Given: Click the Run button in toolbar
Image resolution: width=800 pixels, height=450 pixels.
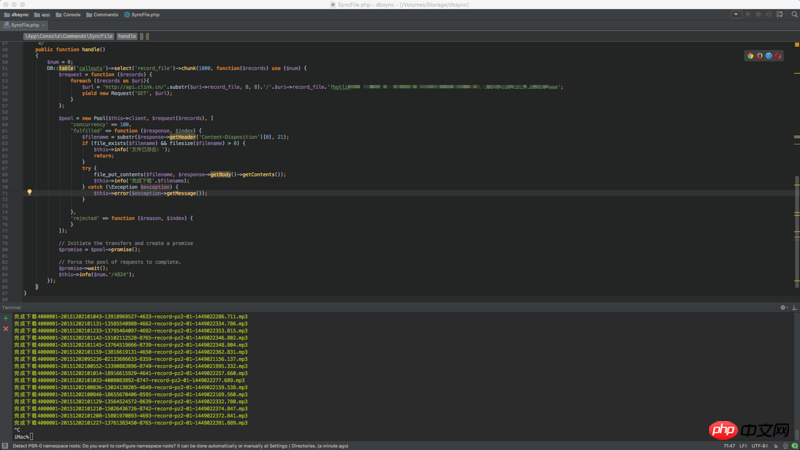Looking at the screenshot, I should (747, 15).
